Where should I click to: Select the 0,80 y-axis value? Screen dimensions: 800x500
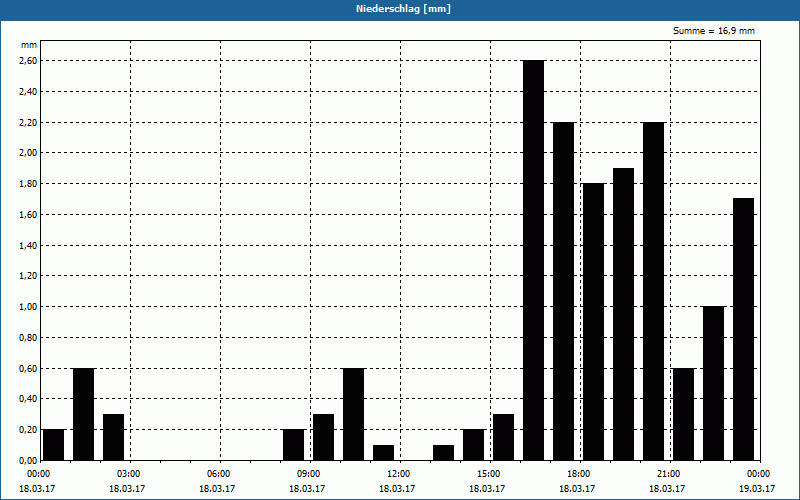coord(29,338)
